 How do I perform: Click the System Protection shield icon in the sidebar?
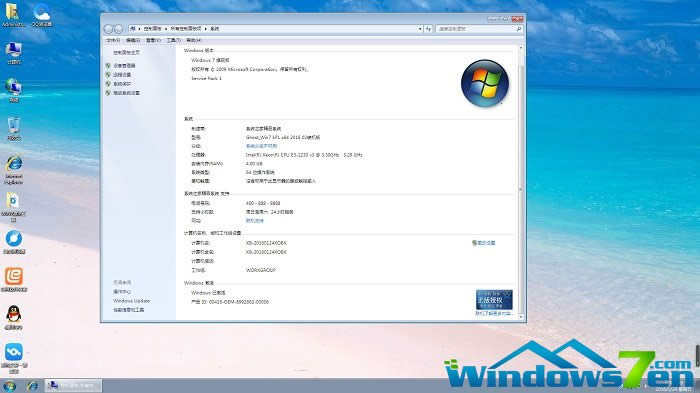coord(108,84)
